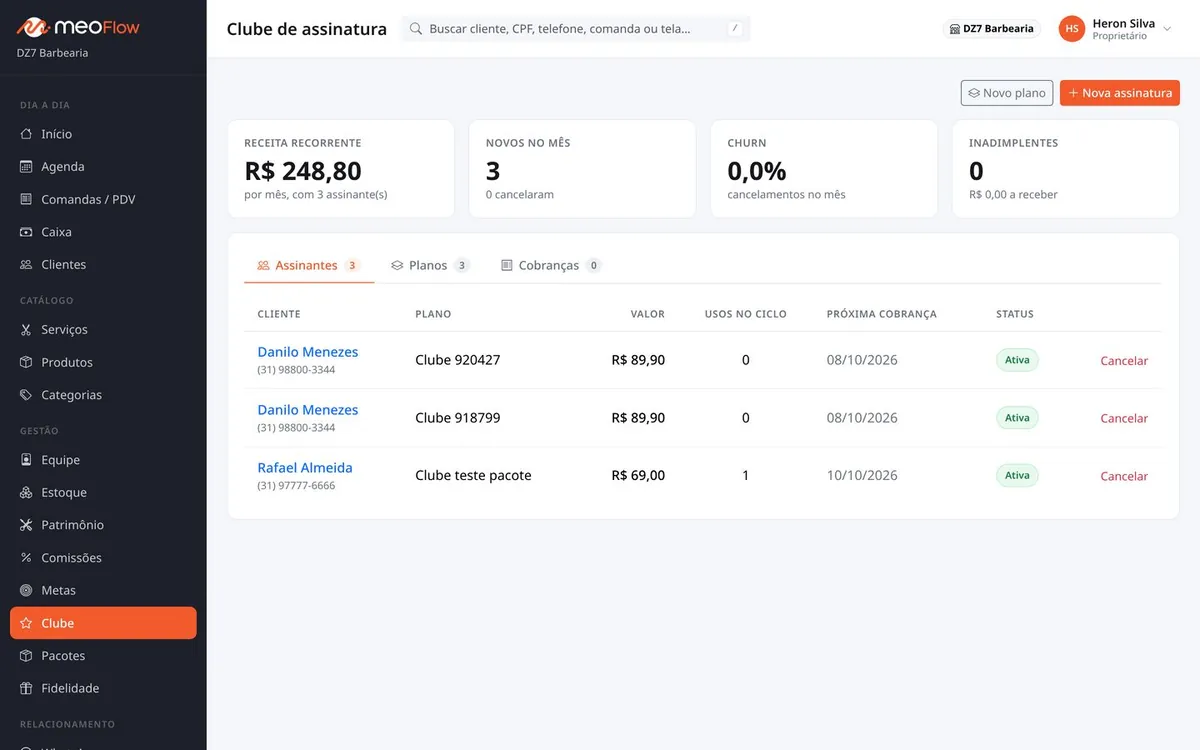This screenshot has width=1200, height=750.
Task: Click the Estoque boxes icon
Action: [x=26, y=493]
